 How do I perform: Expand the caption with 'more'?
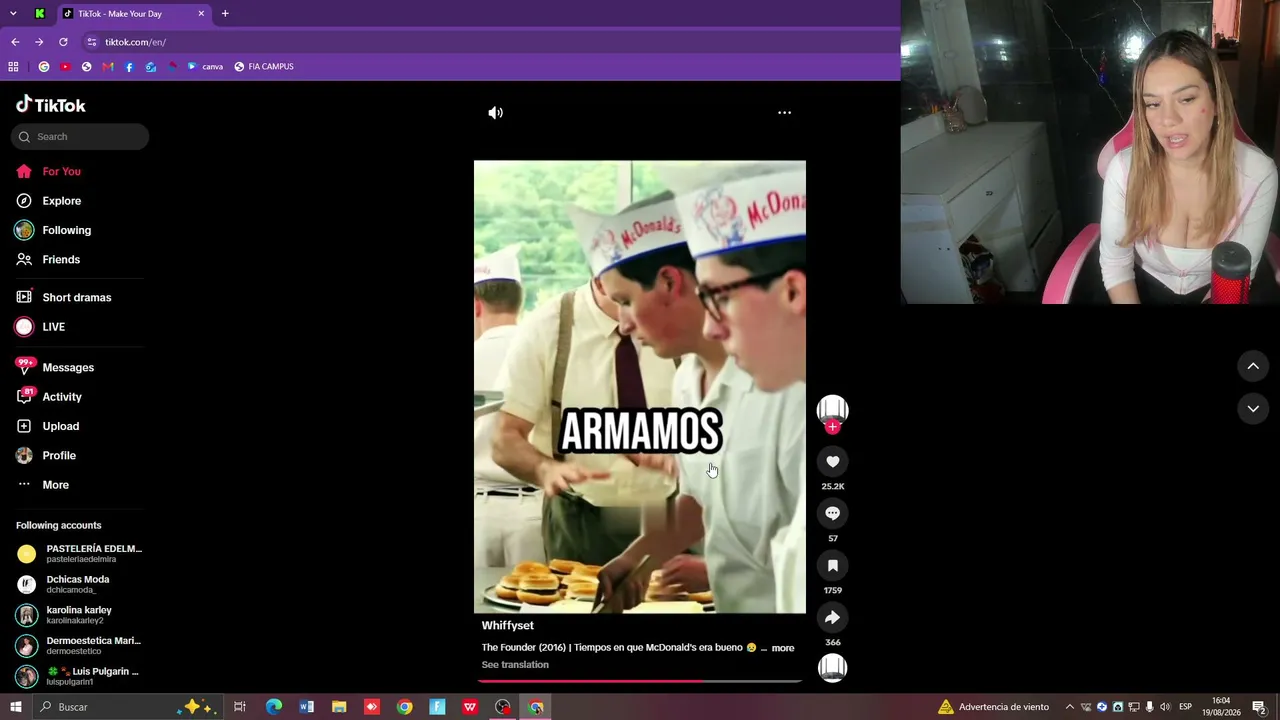pos(783,648)
